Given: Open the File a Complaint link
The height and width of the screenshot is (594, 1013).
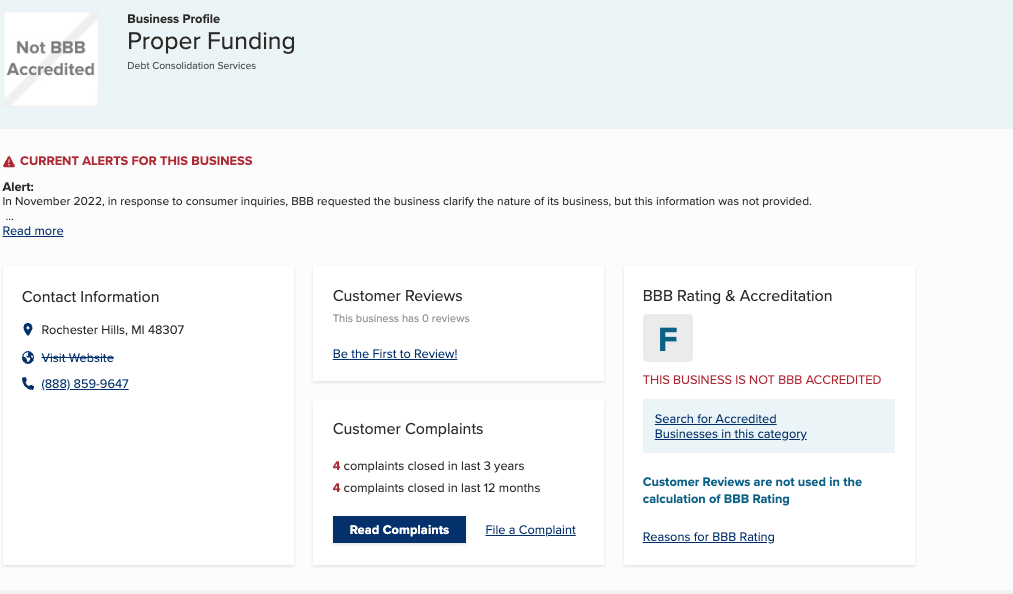Looking at the screenshot, I should tap(530, 530).
